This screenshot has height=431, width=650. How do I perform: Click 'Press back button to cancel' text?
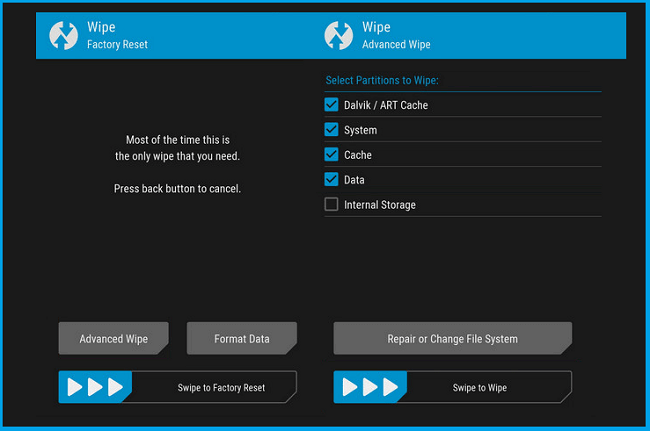177,188
